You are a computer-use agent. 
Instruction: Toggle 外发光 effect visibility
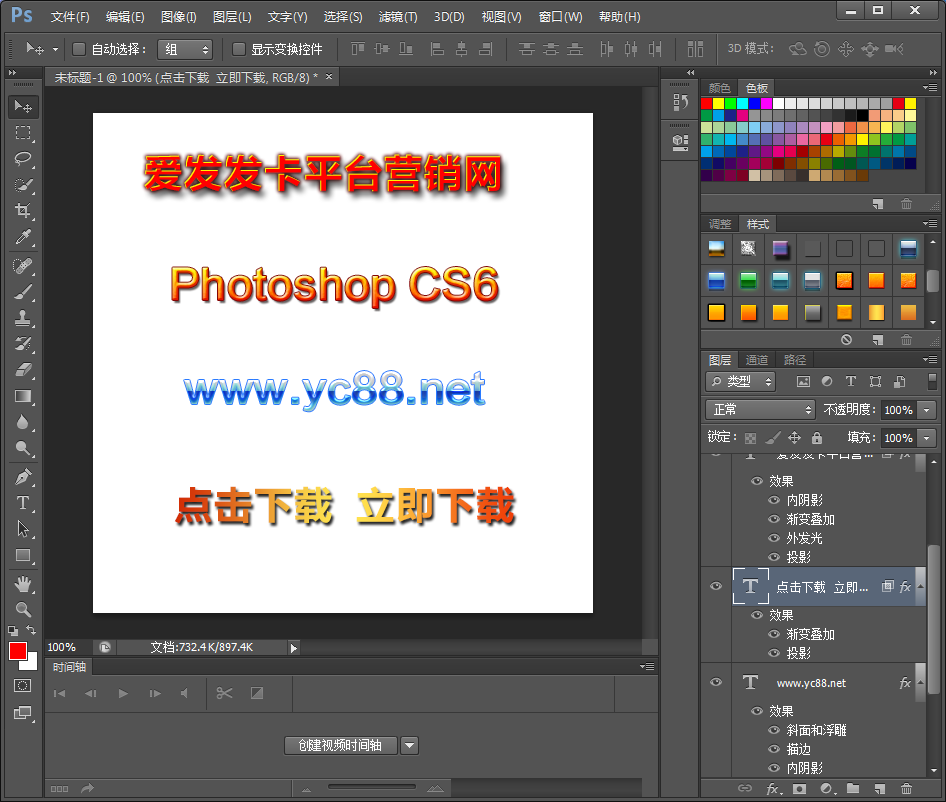pyautogui.click(x=774, y=538)
